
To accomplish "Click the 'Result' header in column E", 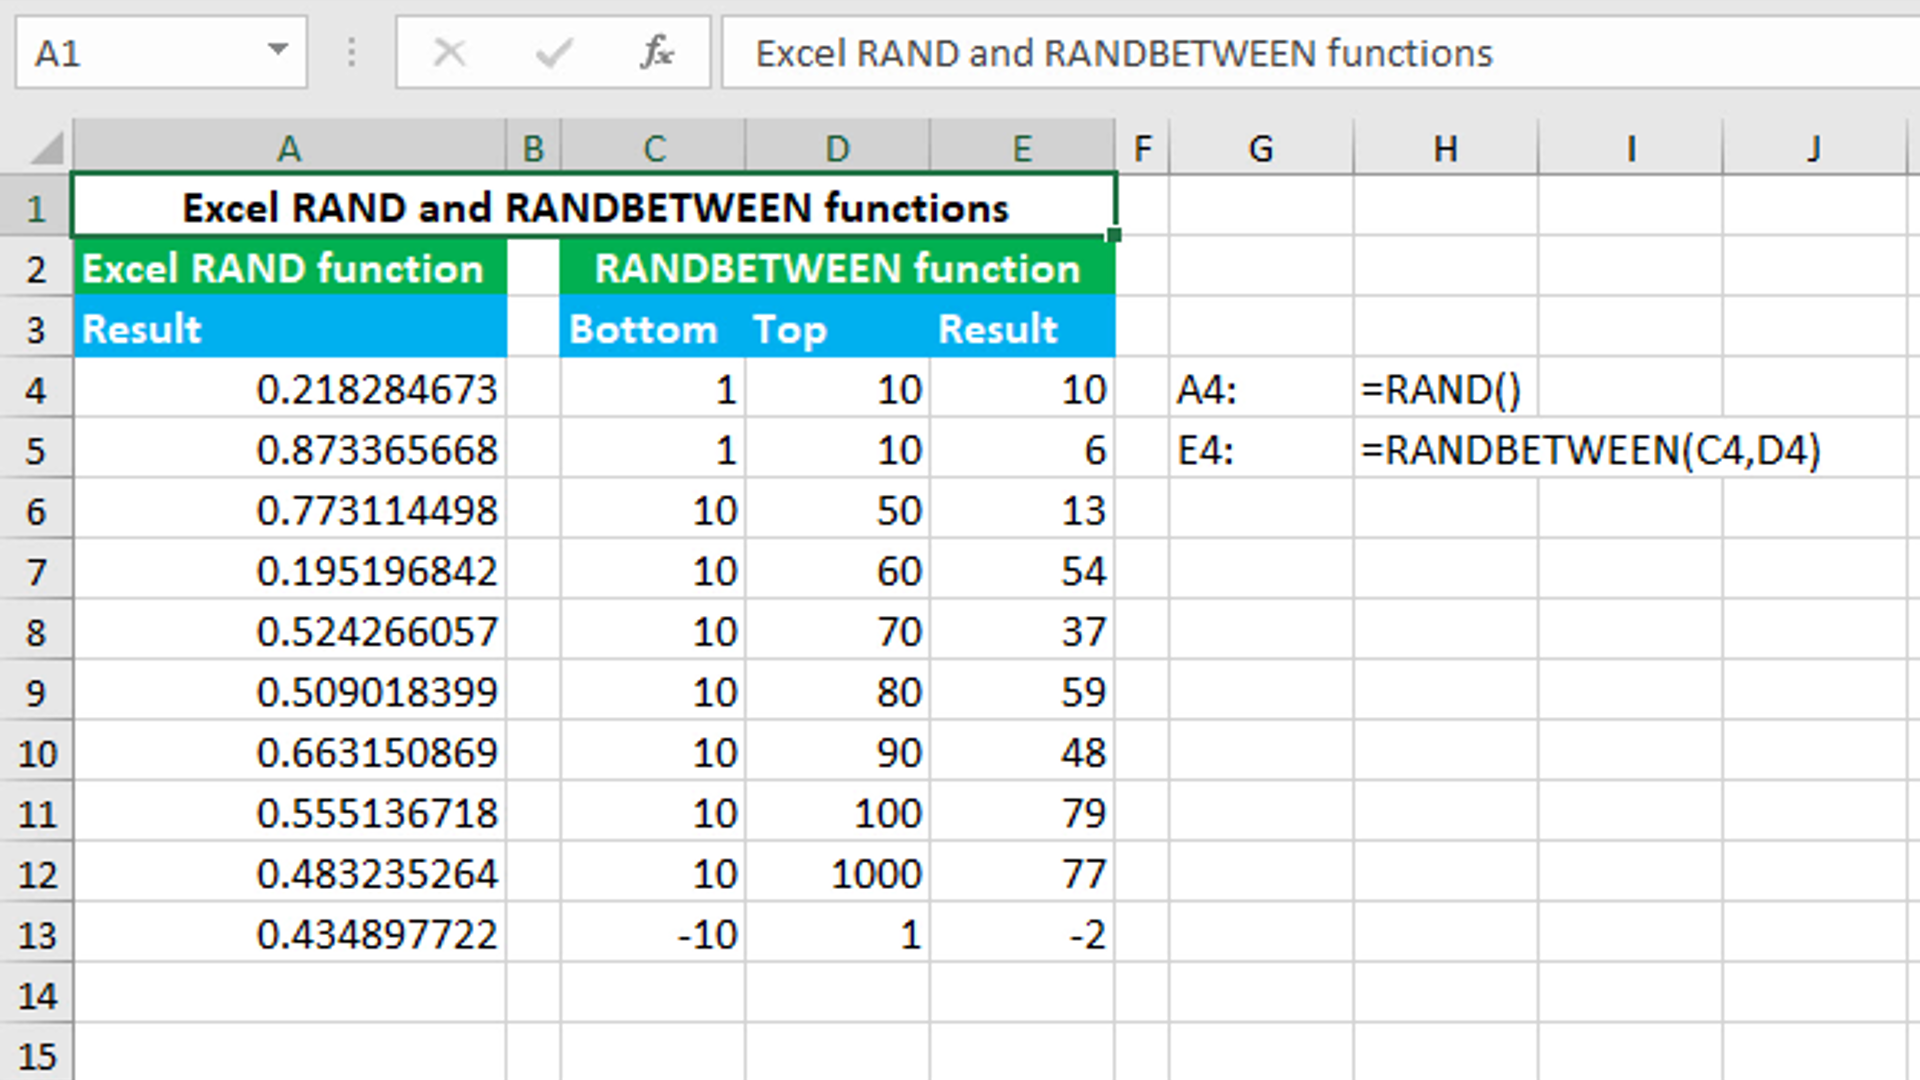I will 1022,329.
